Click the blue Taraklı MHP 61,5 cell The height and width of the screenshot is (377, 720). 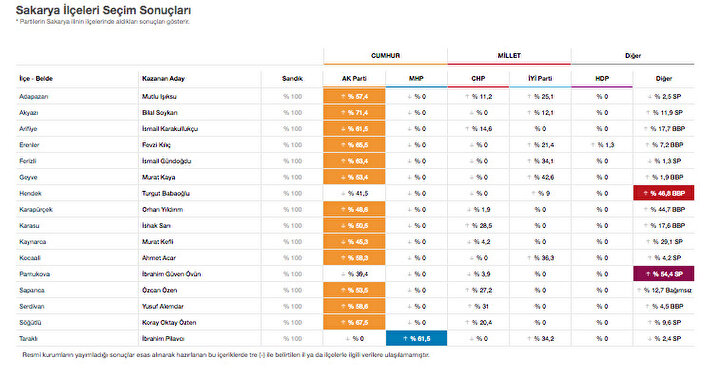pyautogui.click(x=416, y=338)
